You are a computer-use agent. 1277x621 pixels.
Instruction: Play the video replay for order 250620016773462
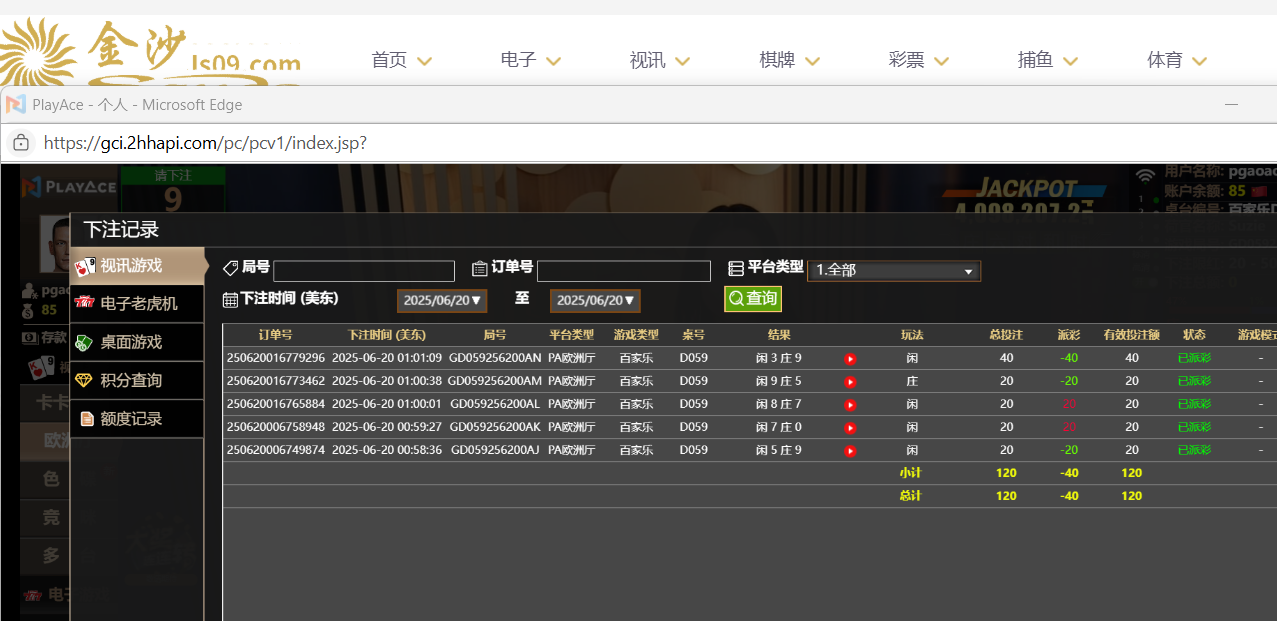(850, 382)
